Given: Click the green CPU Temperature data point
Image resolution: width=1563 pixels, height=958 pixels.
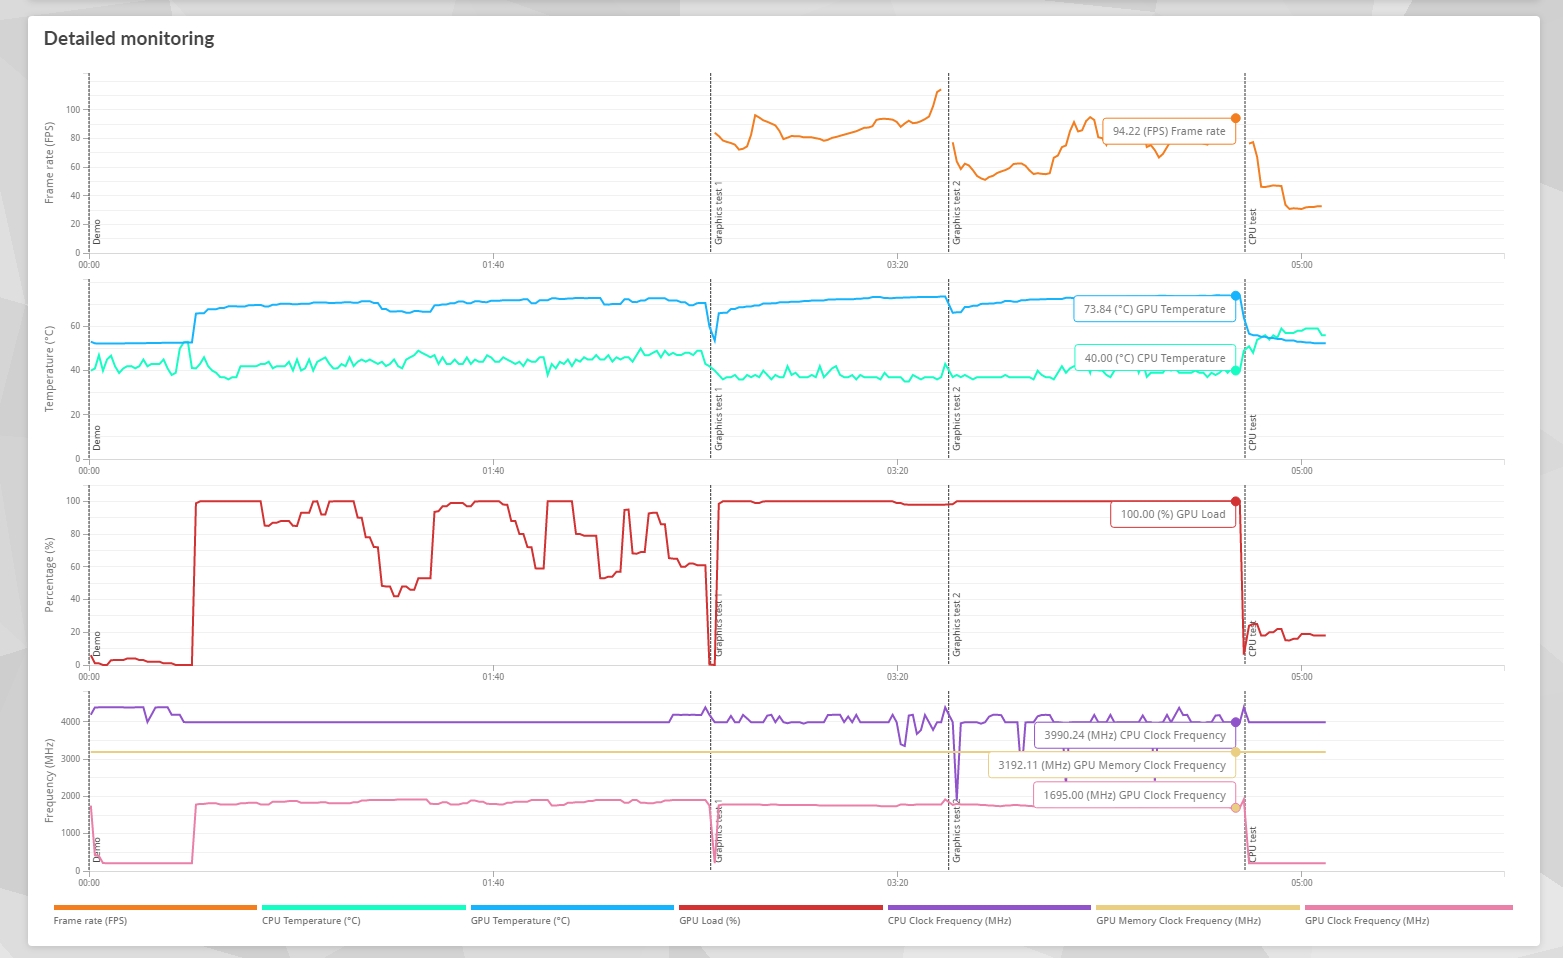Looking at the screenshot, I should pos(1236,370).
